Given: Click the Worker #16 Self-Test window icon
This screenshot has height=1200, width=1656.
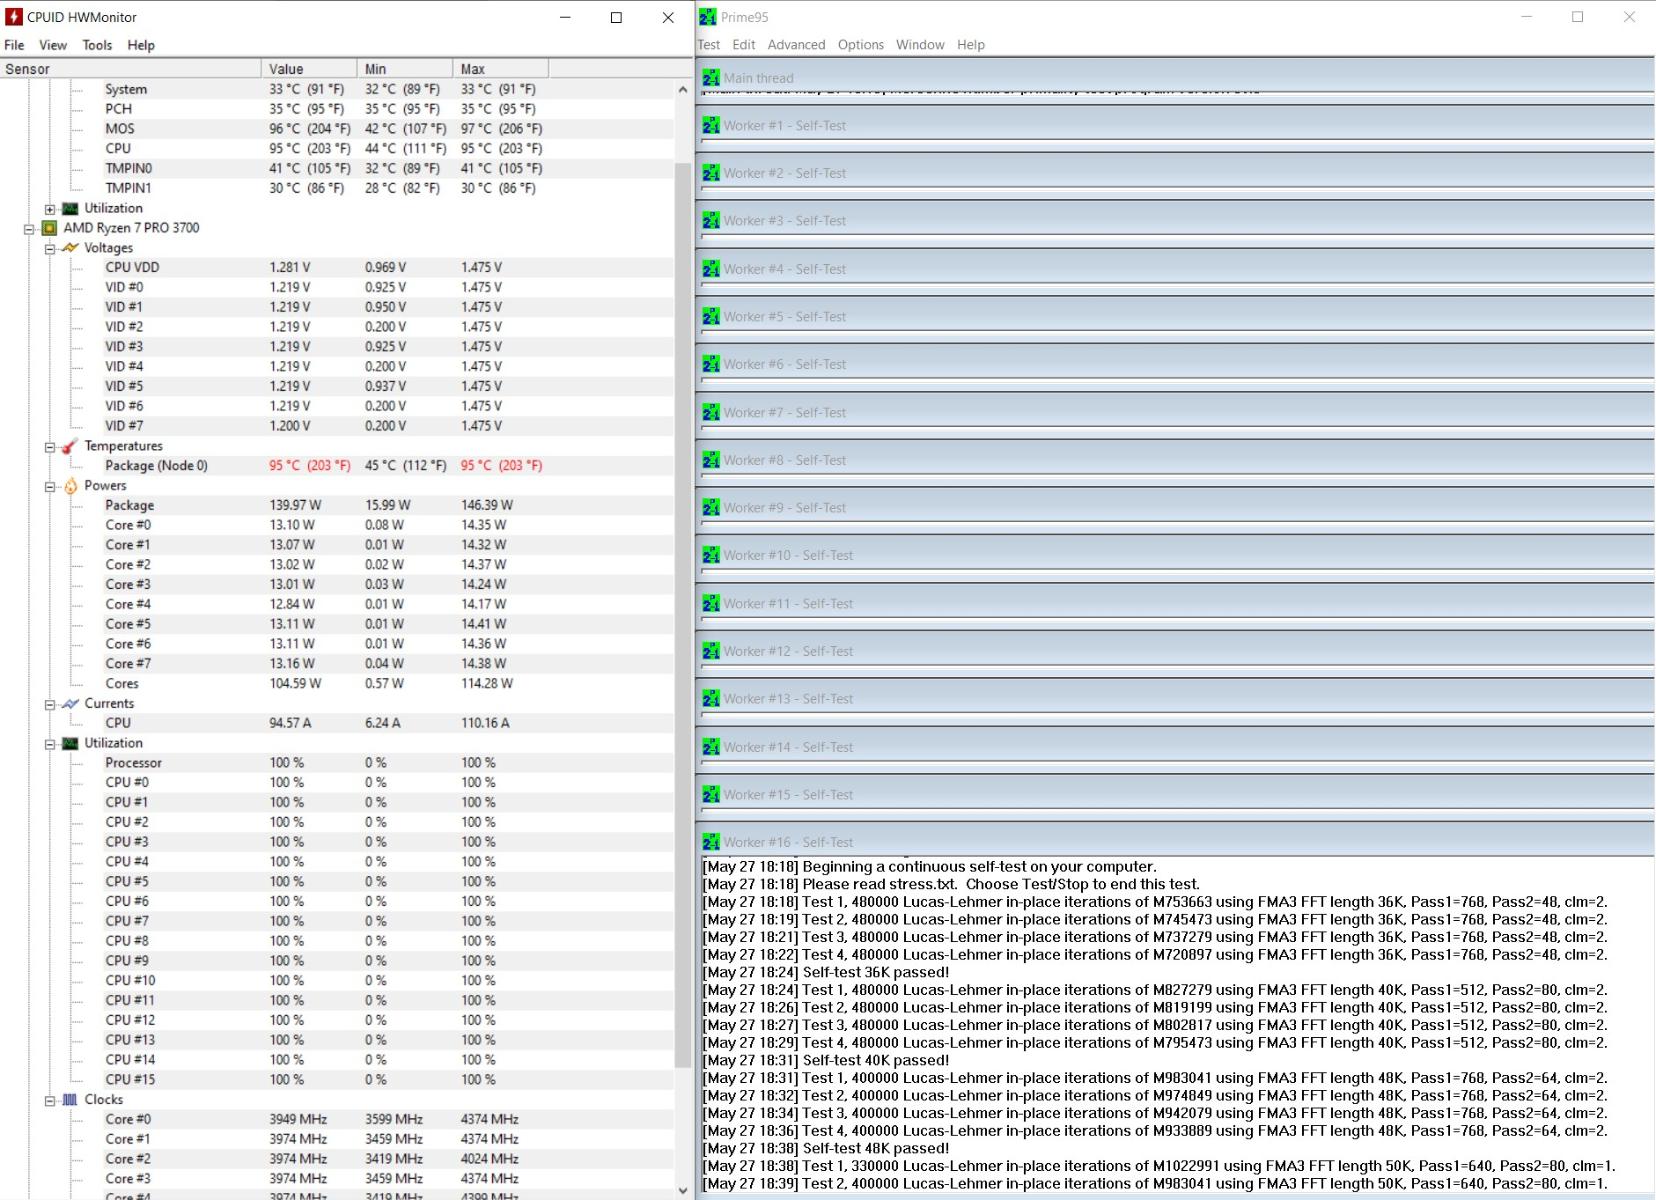Looking at the screenshot, I should pyautogui.click(x=711, y=843).
